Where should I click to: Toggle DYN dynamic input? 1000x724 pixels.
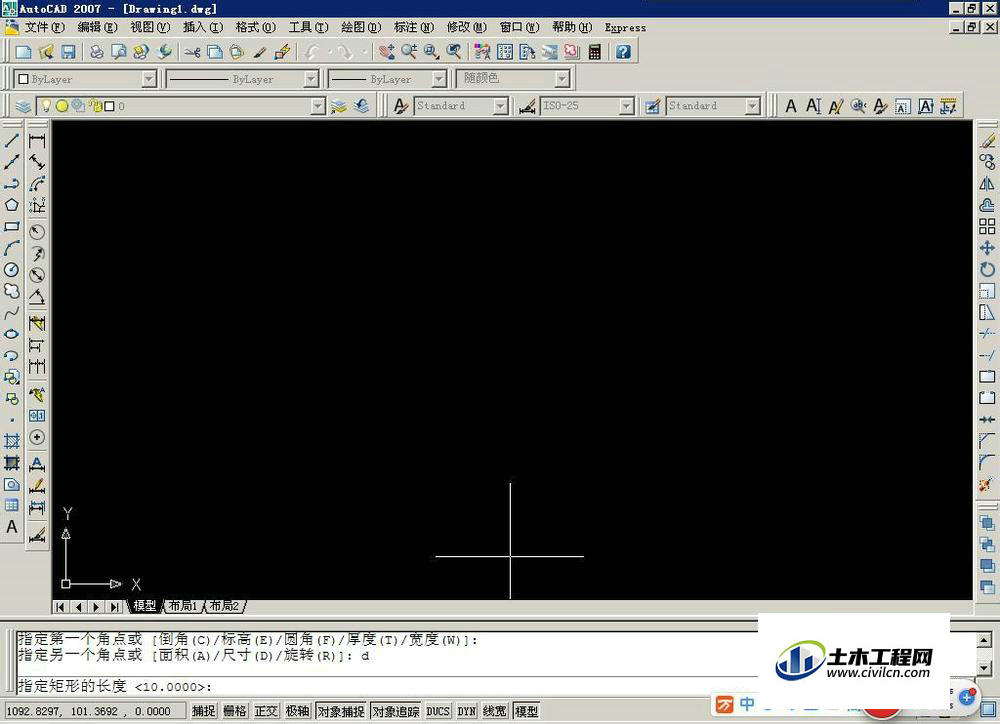467,711
